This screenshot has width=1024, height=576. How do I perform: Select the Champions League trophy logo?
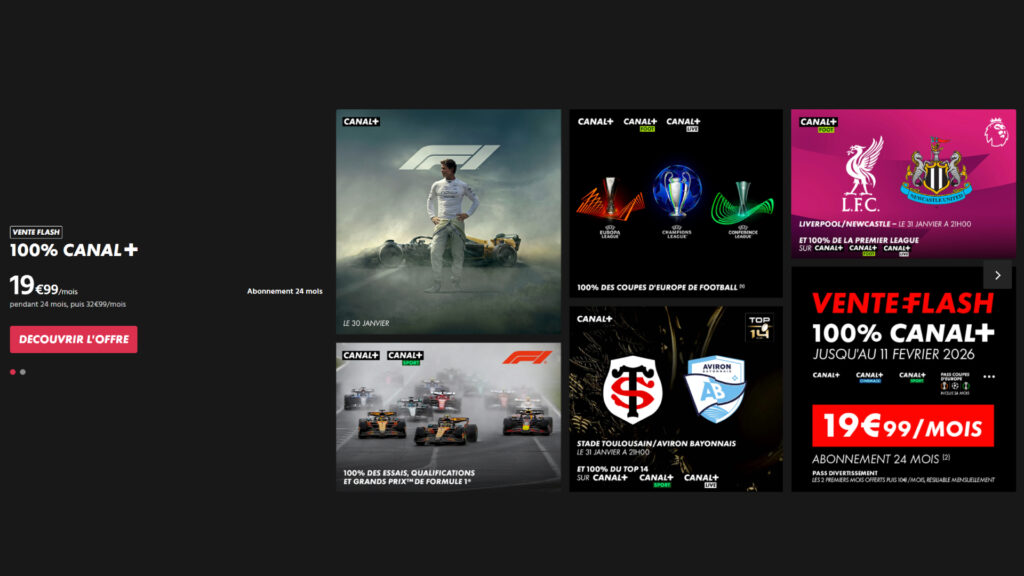(x=677, y=193)
